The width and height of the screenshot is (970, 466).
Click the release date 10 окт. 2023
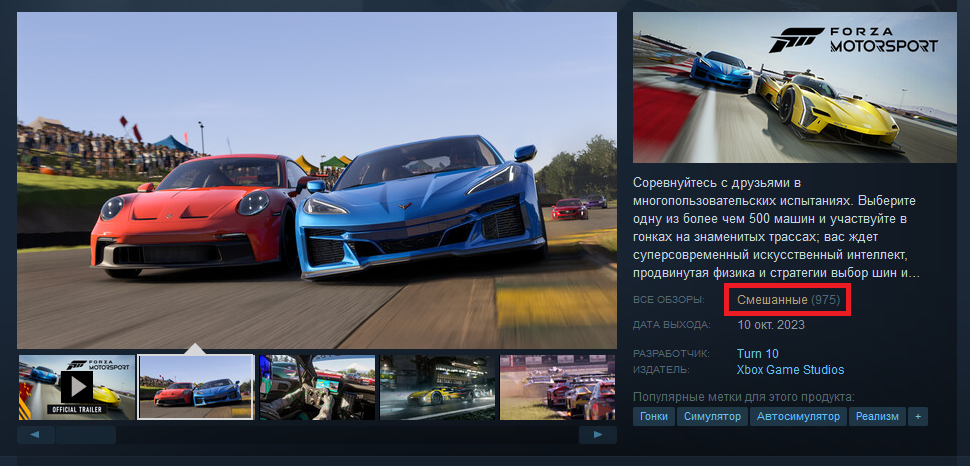771,324
